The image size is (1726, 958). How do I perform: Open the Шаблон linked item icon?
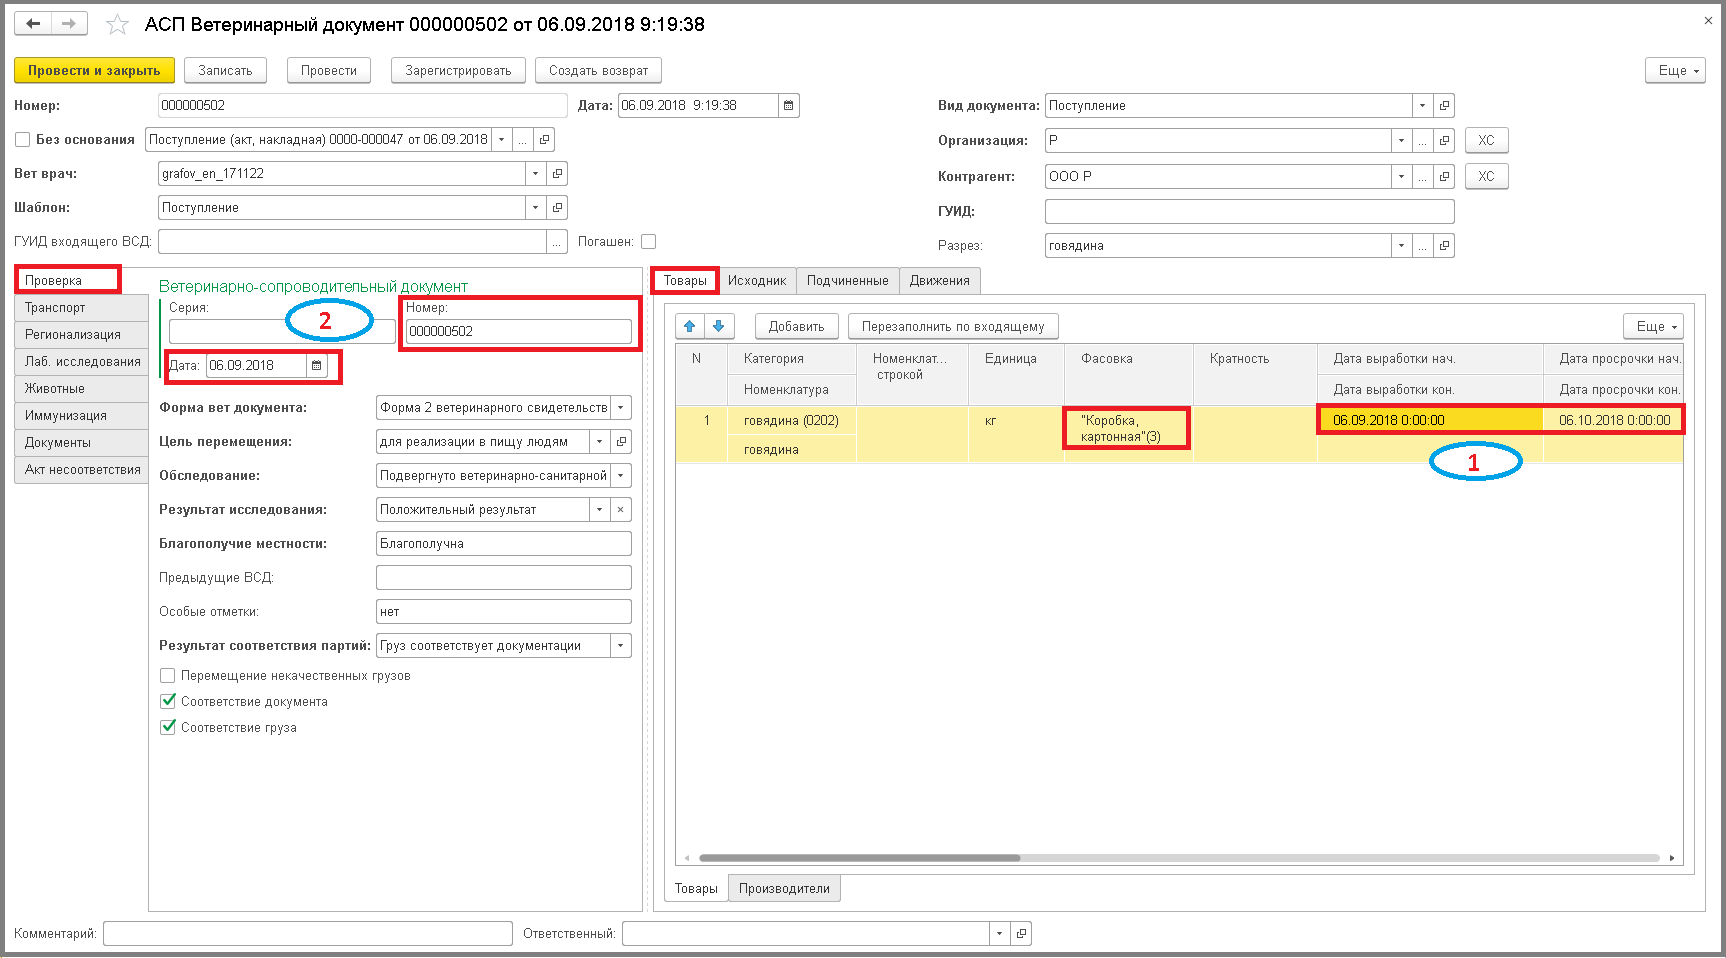tap(557, 208)
